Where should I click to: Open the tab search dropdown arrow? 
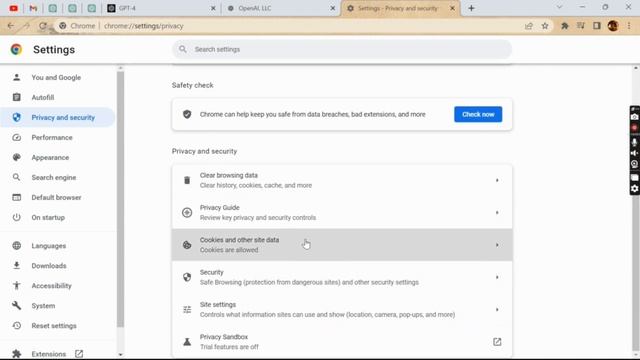(560, 7)
